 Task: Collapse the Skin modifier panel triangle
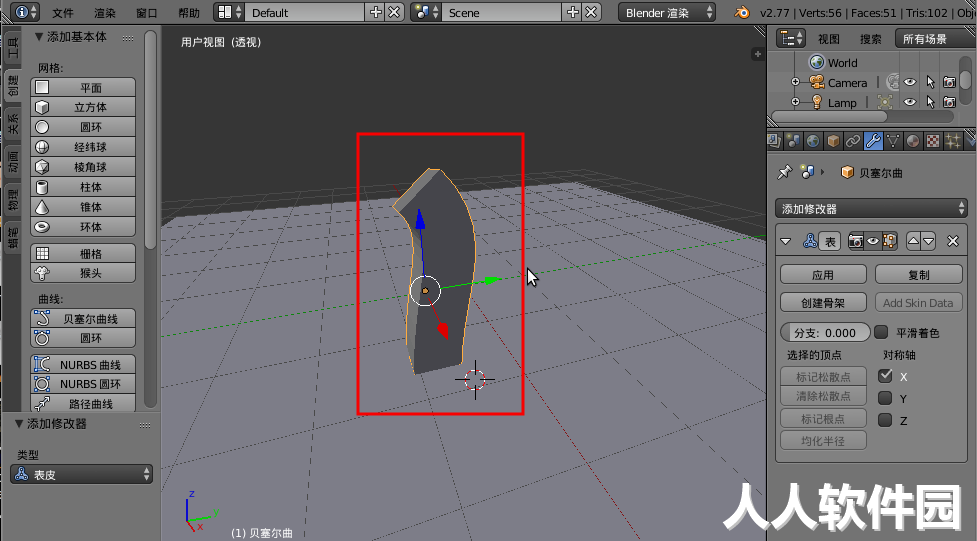click(786, 241)
